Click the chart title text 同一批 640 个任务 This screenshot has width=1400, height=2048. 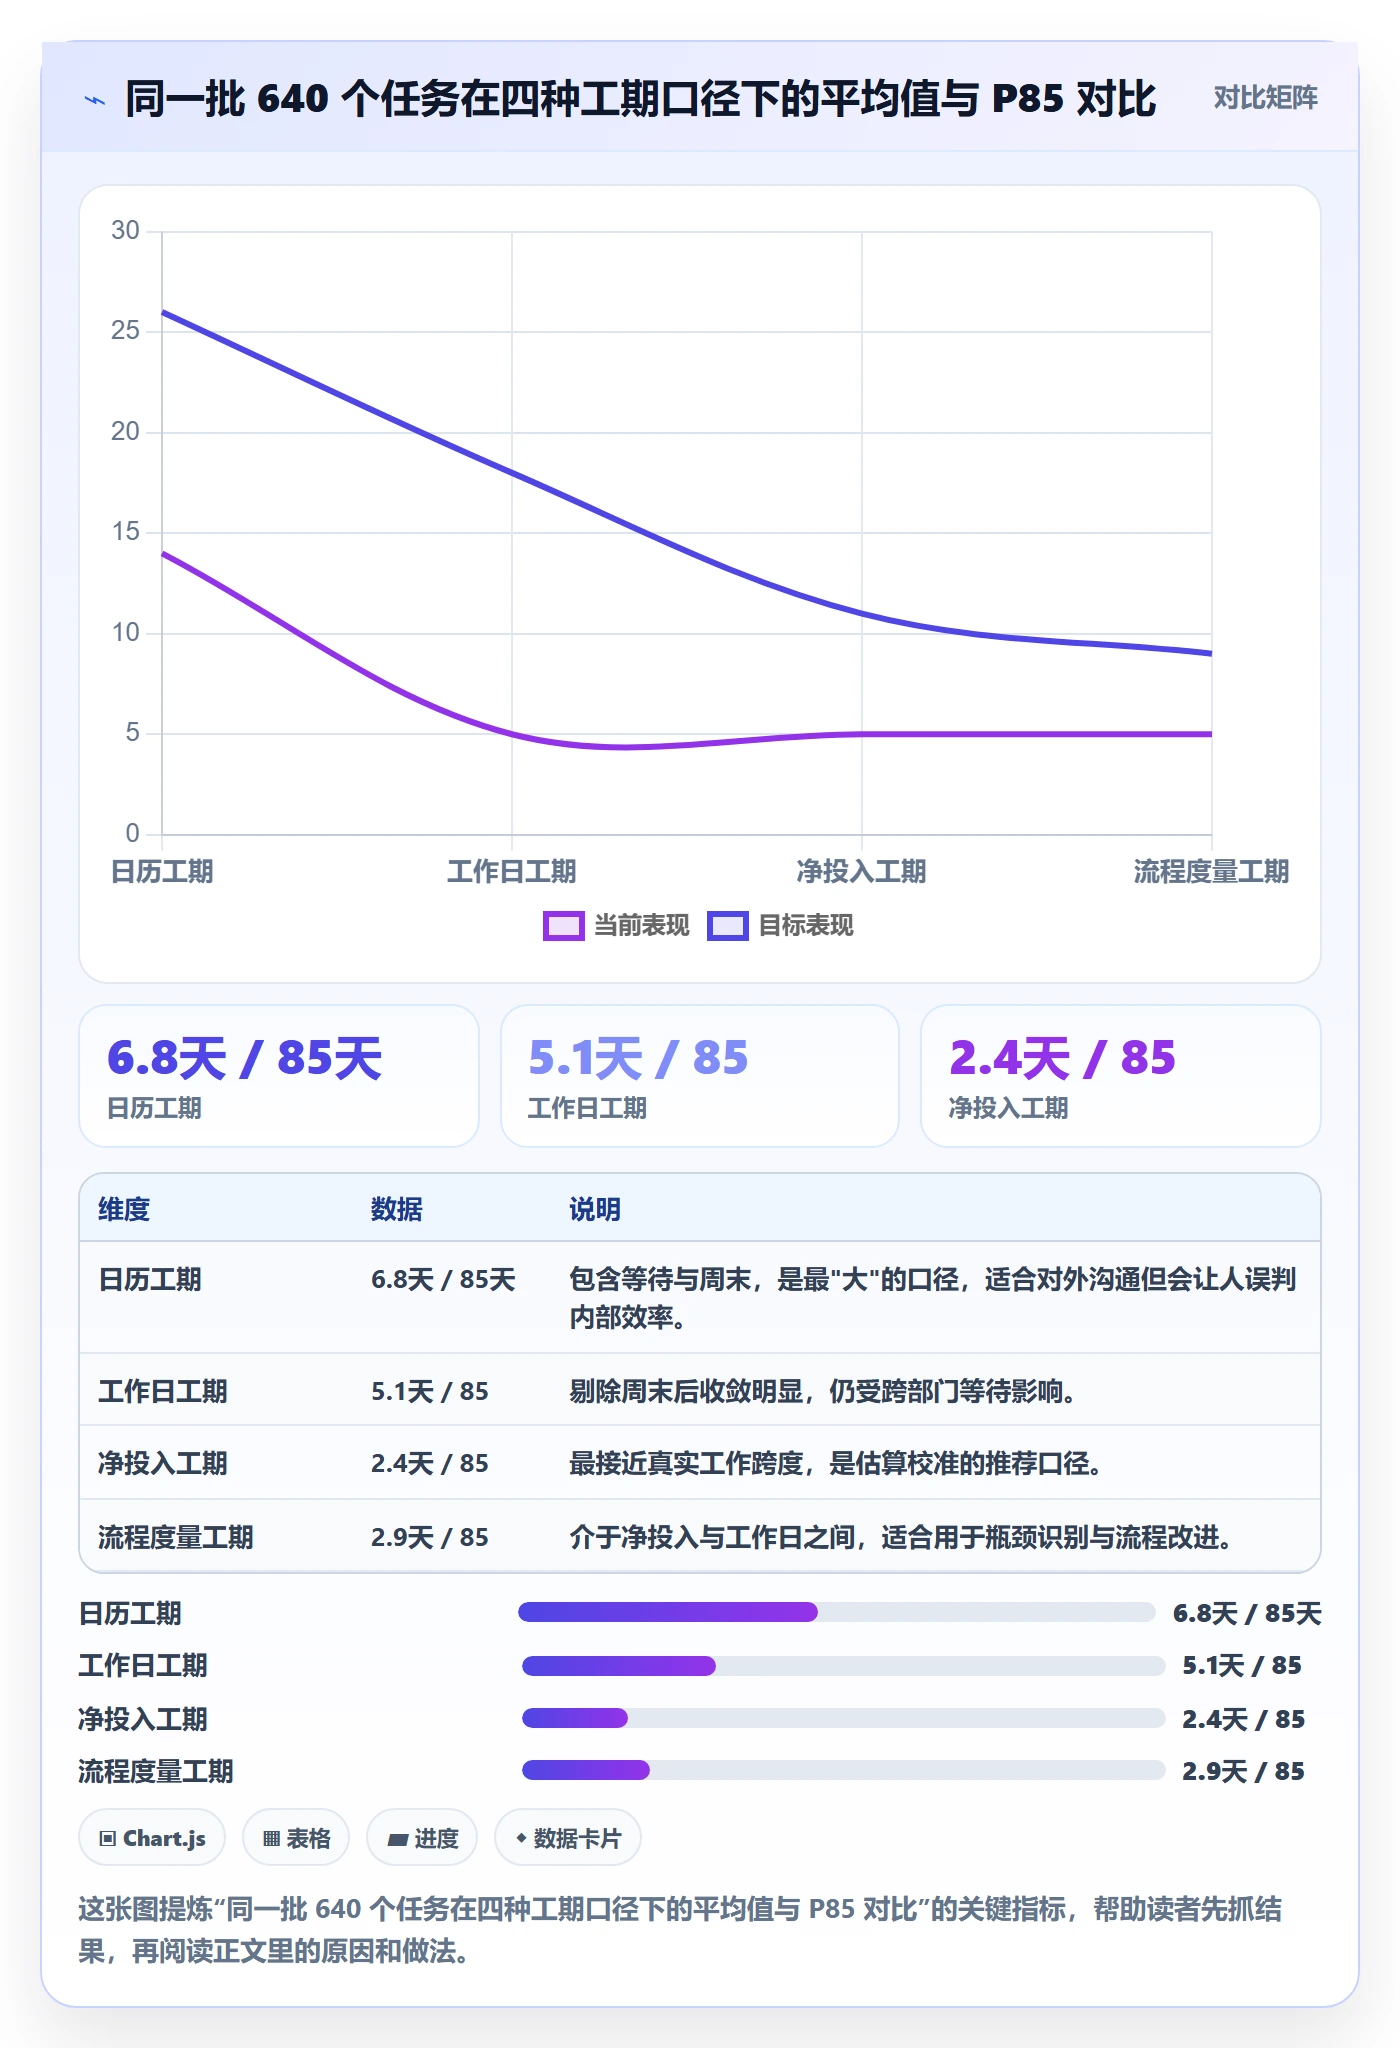pos(640,99)
